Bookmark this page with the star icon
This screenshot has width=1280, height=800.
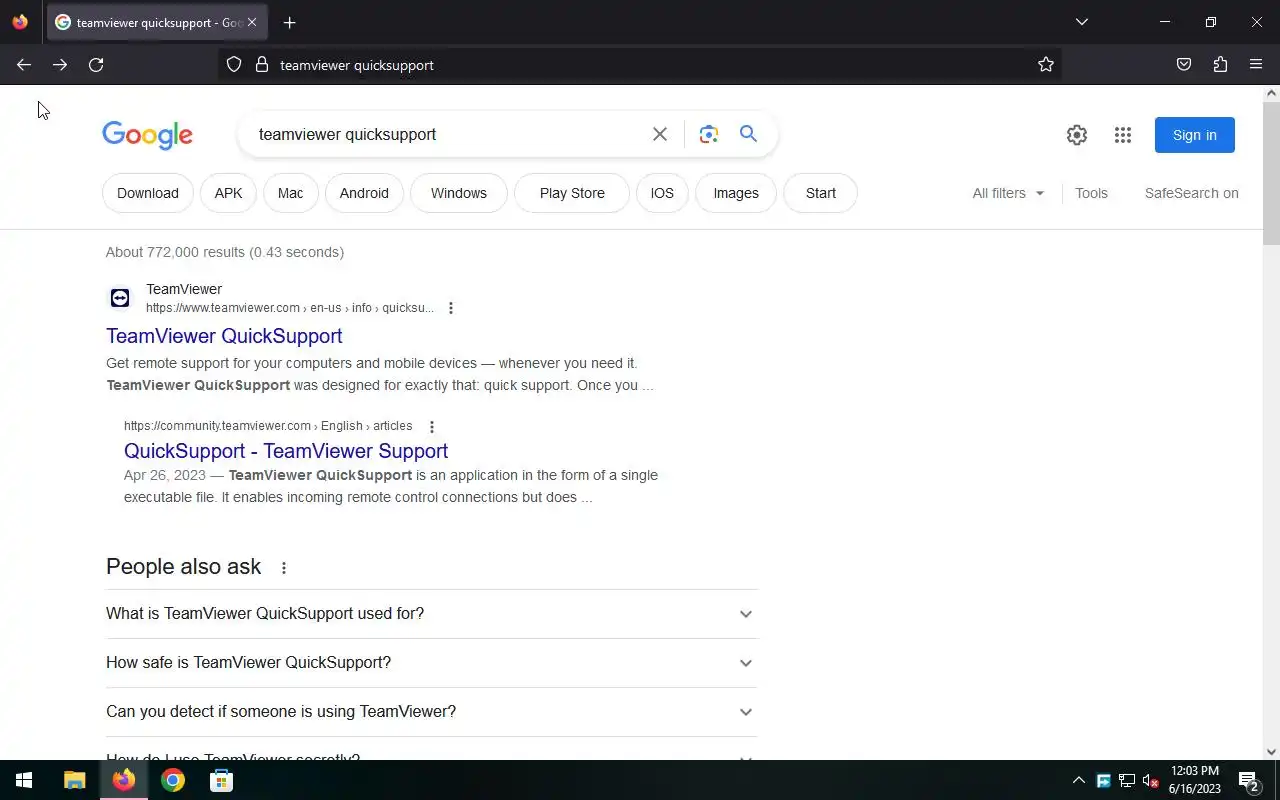(1046, 65)
